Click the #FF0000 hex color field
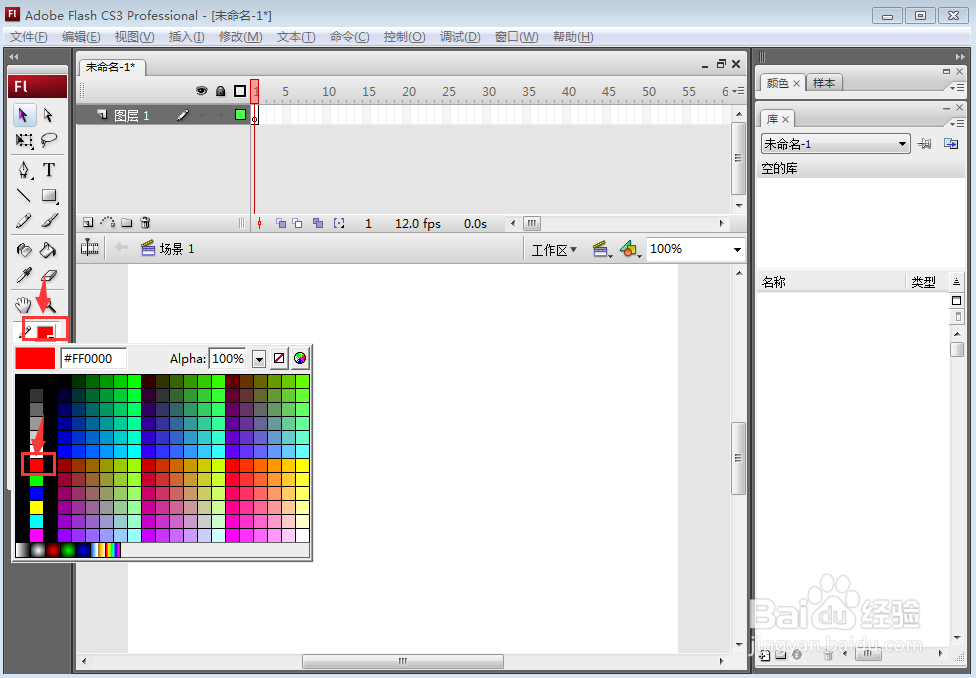 click(x=94, y=359)
